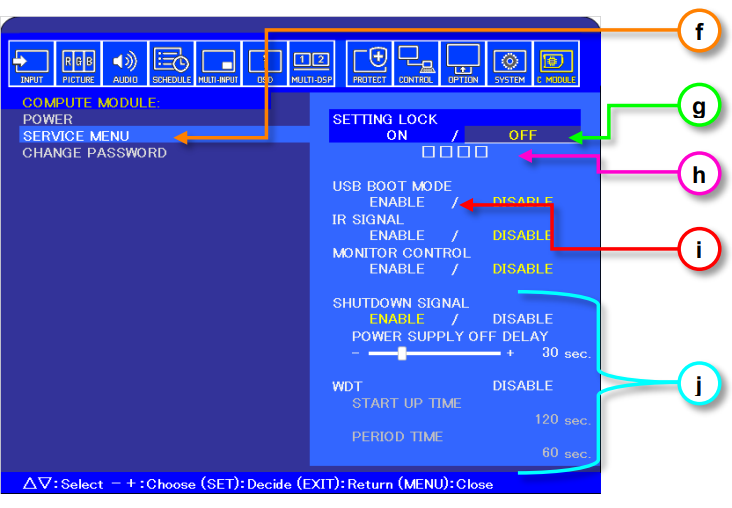732x508 pixels.
Task: Open the C MODULE icon
Action: pos(557,64)
